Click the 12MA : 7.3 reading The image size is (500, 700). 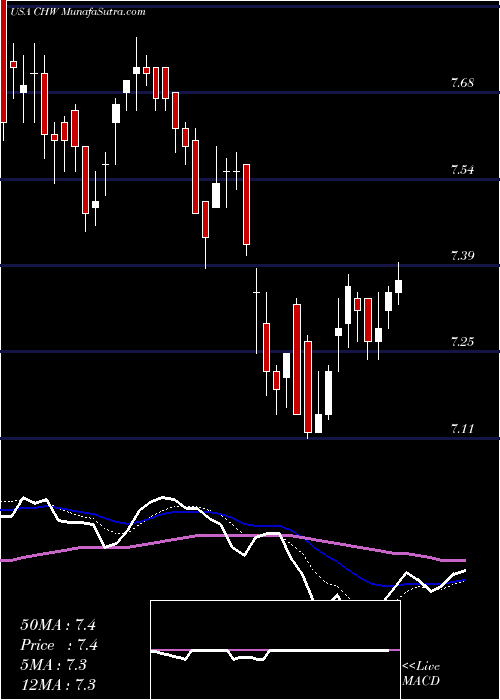[x=58, y=685]
